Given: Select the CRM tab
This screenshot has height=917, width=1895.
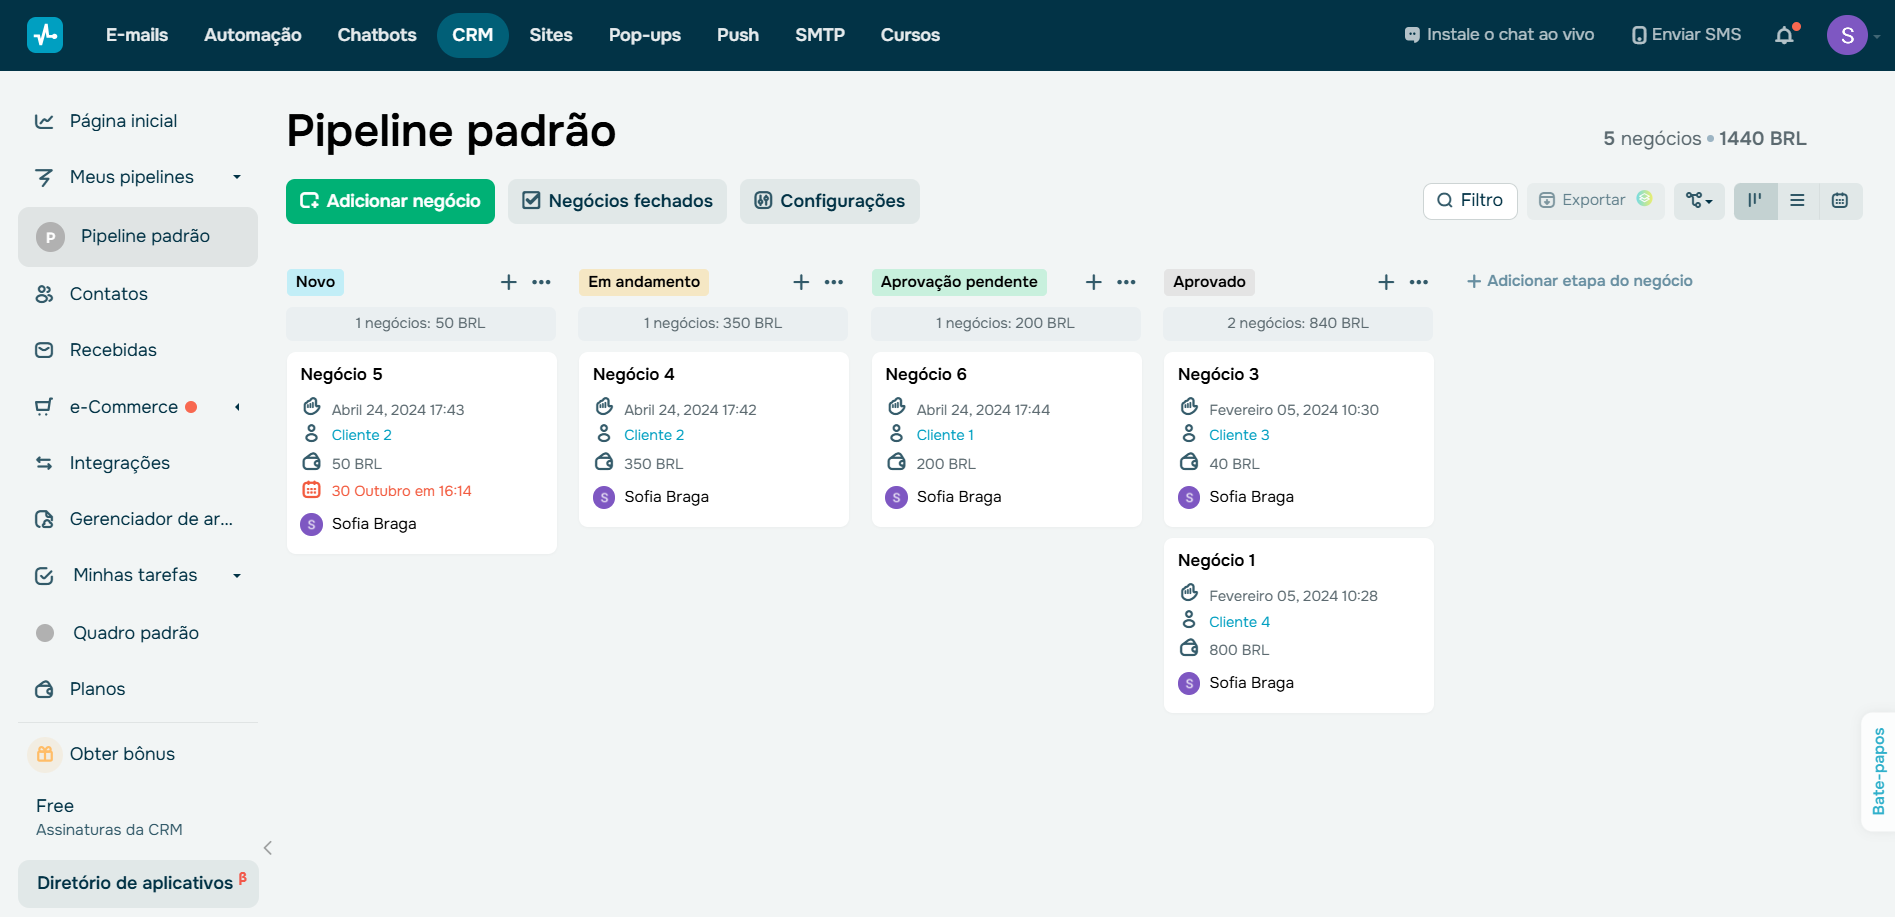Looking at the screenshot, I should pos(473,35).
